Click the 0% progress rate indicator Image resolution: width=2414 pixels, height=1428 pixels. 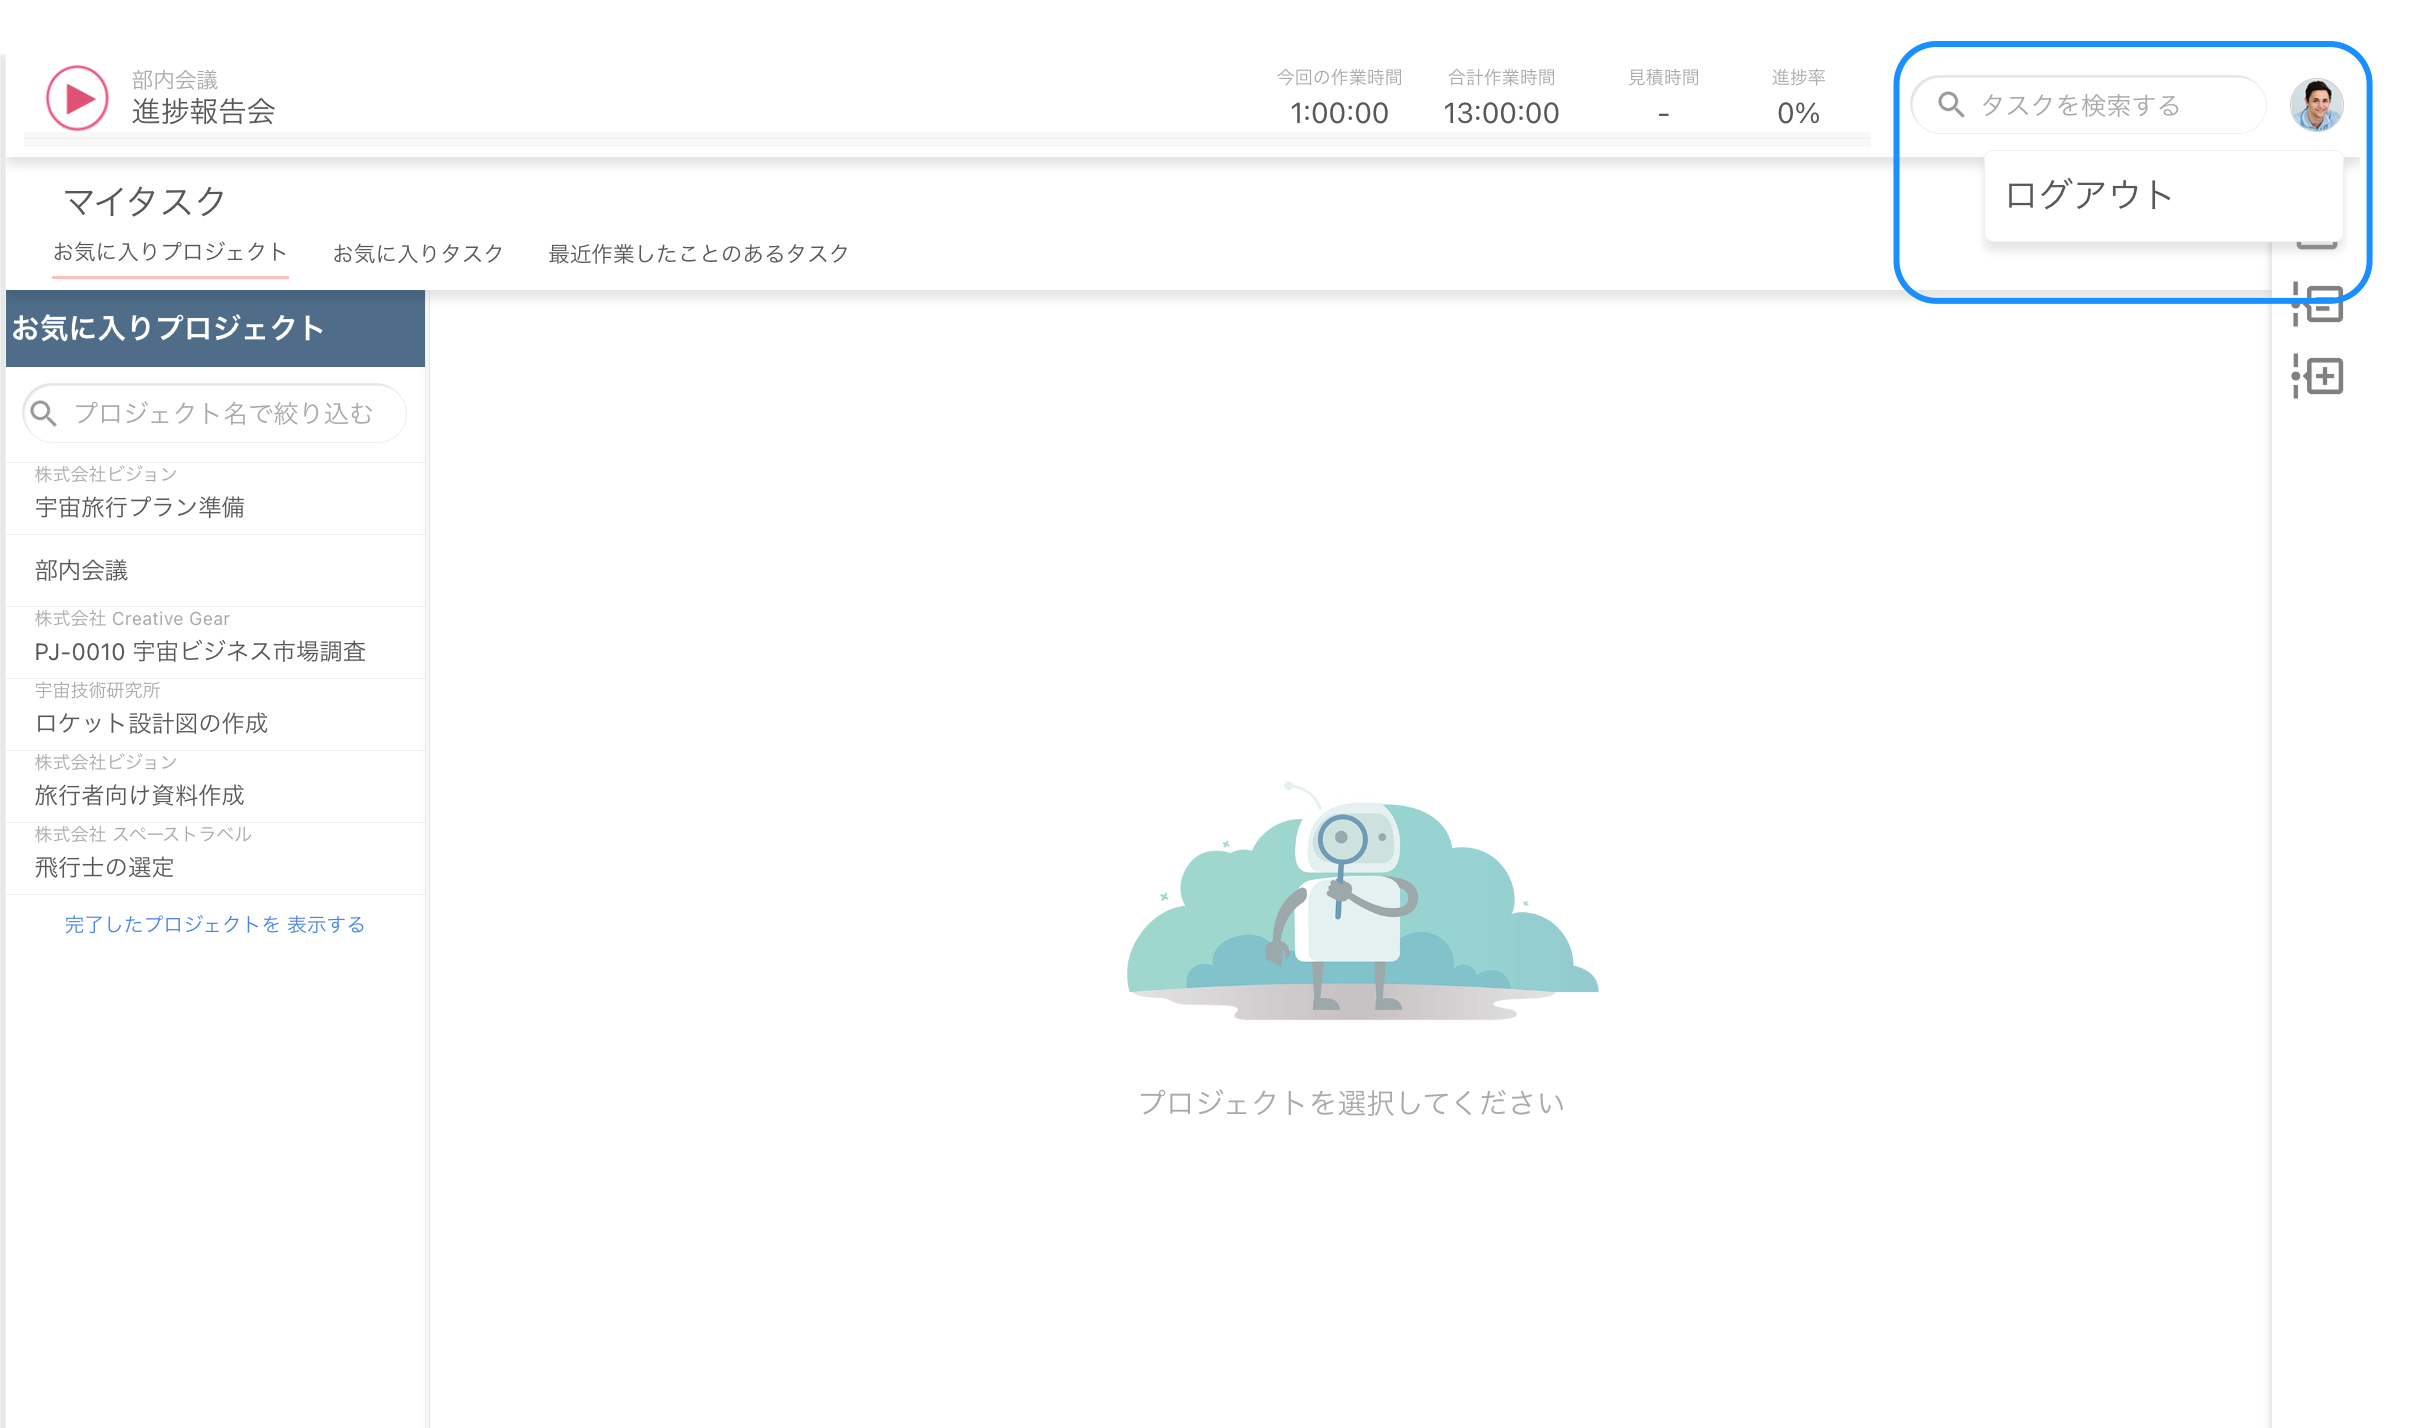click(1797, 113)
